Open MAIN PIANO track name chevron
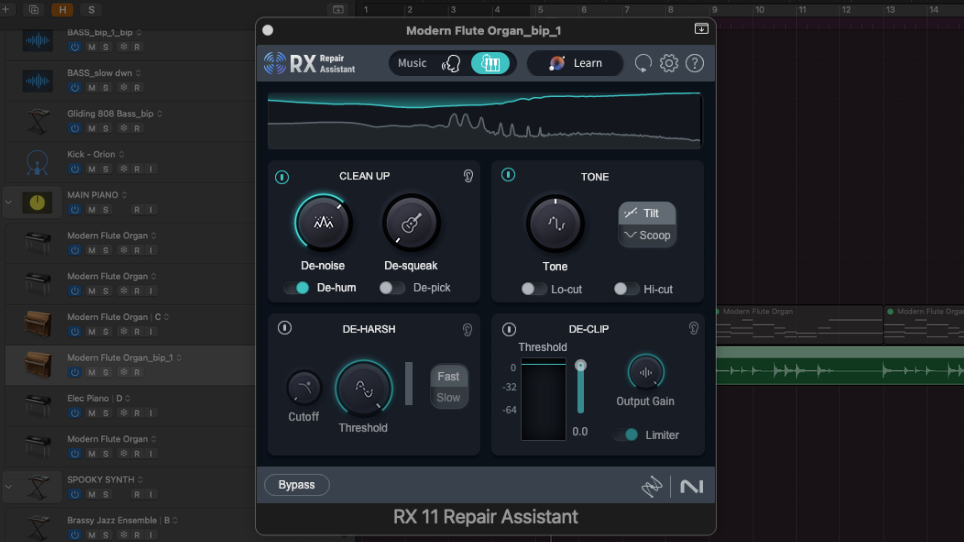This screenshot has width=964, height=542. coord(125,195)
